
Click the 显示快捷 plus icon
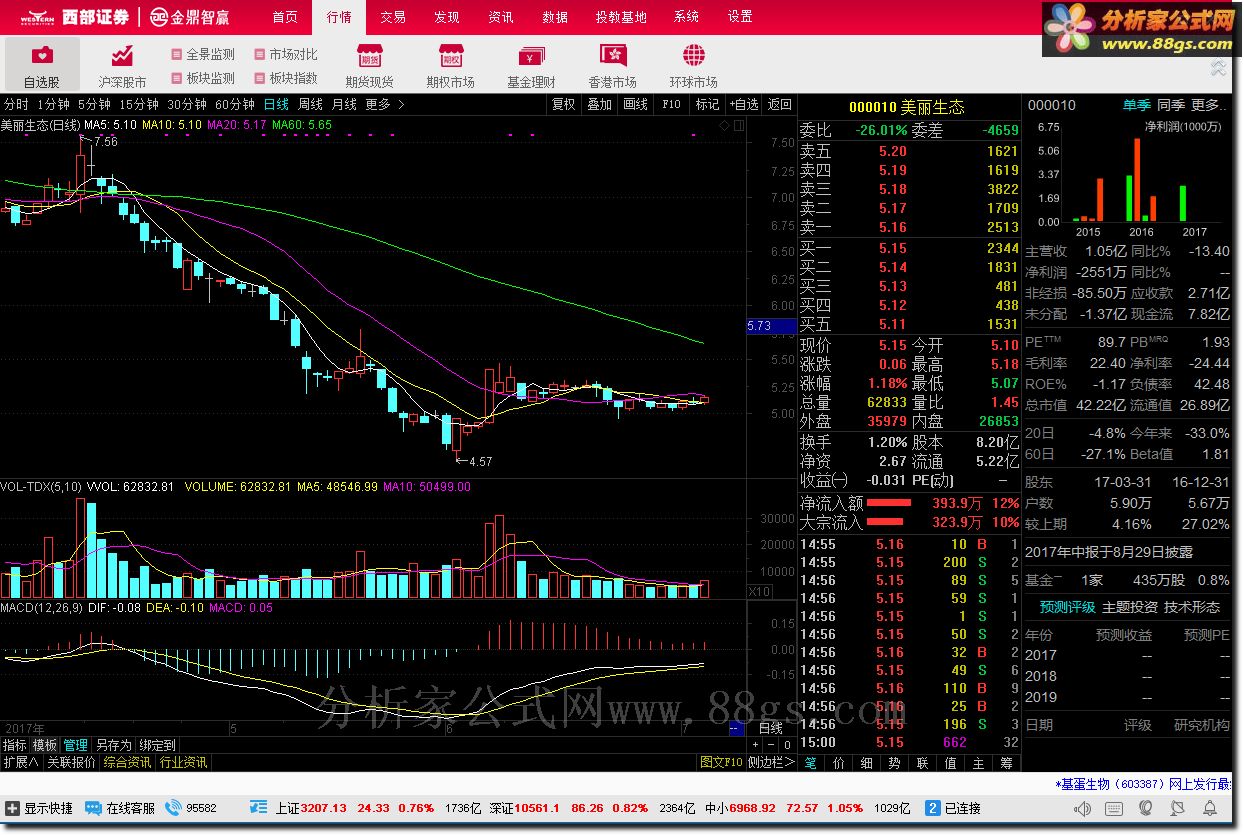[x=12, y=808]
